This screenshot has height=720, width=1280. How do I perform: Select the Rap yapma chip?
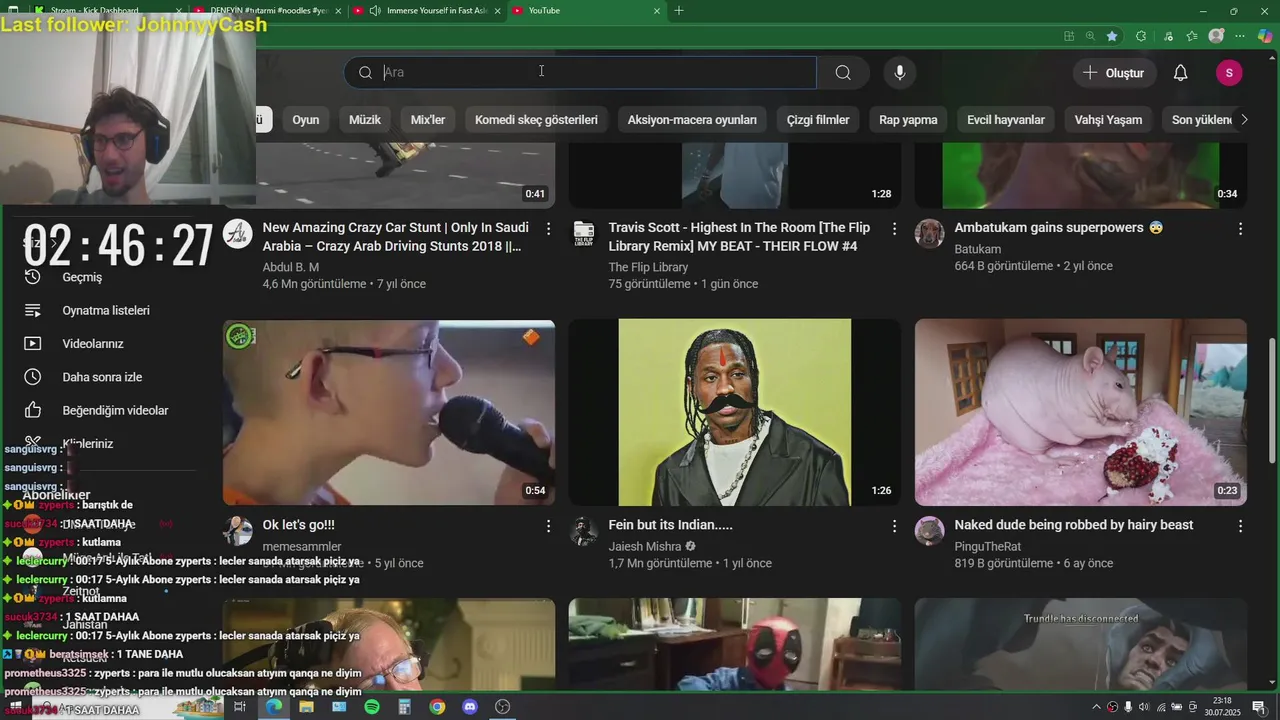908,120
